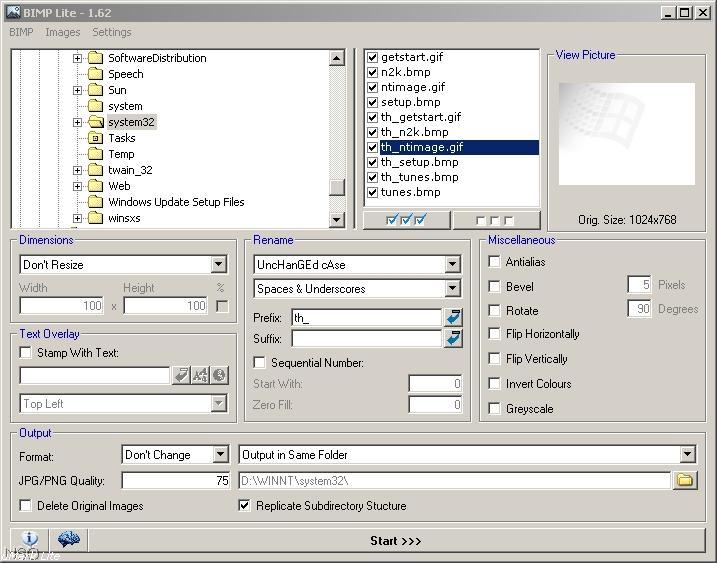The image size is (717, 563).
Task: Expand the system32 folder tree node
Action: 78,122
